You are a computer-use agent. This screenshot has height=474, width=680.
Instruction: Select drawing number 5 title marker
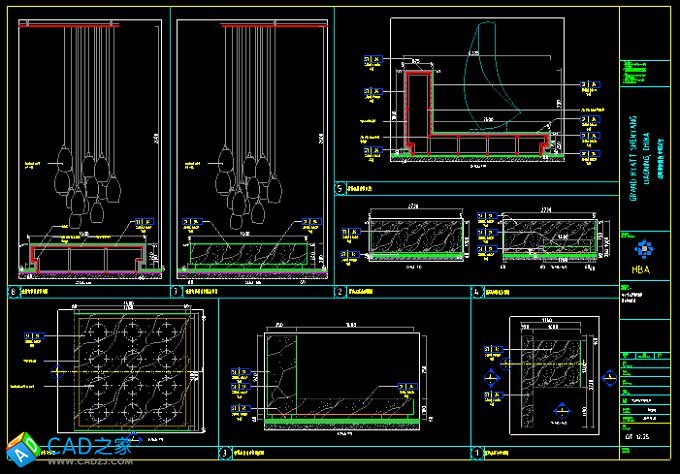pyautogui.click(x=340, y=188)
